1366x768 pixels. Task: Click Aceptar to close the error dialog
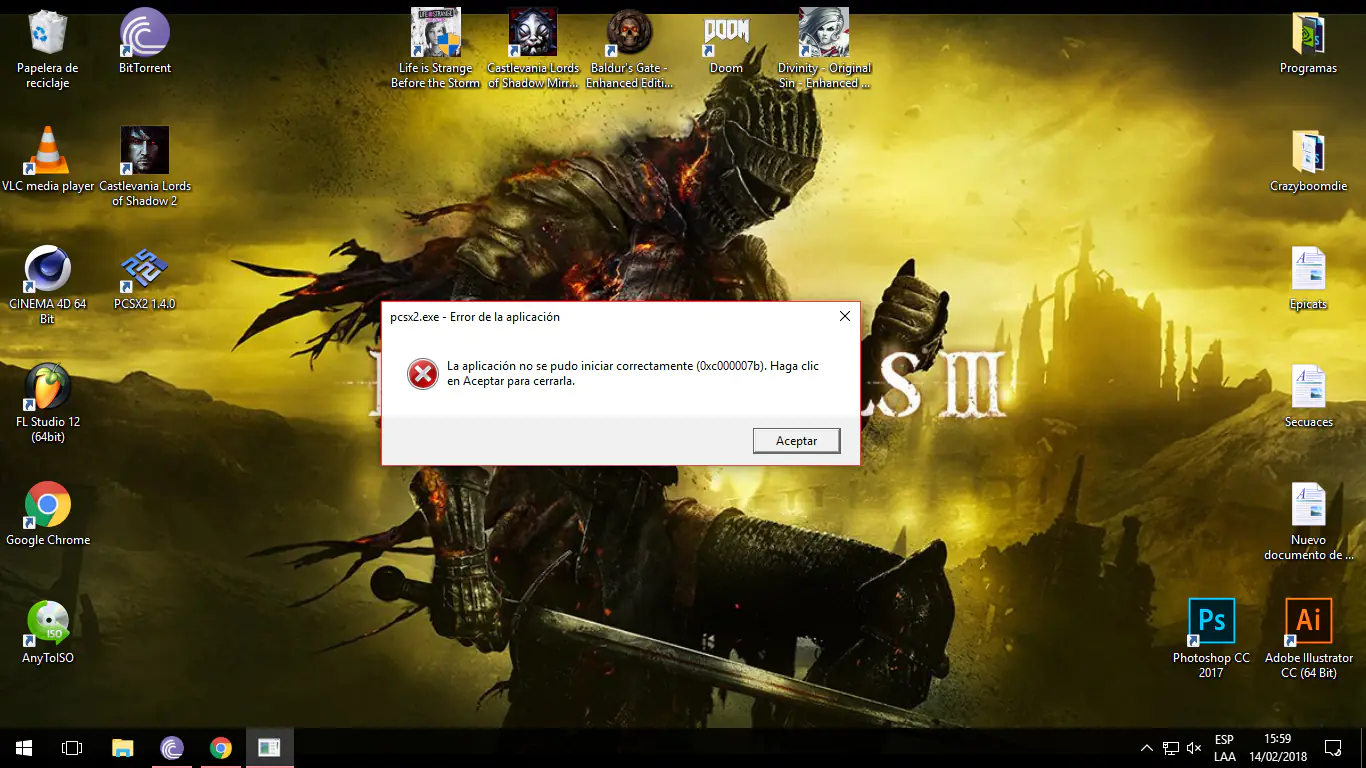point(797,441)
